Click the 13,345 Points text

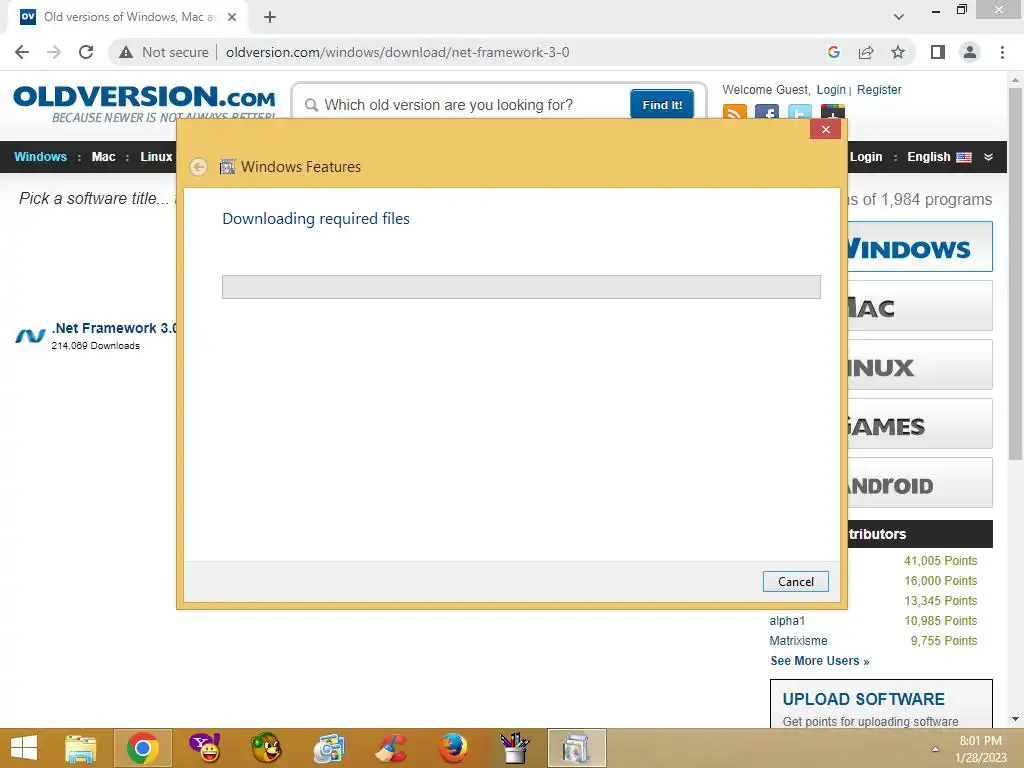940,601
